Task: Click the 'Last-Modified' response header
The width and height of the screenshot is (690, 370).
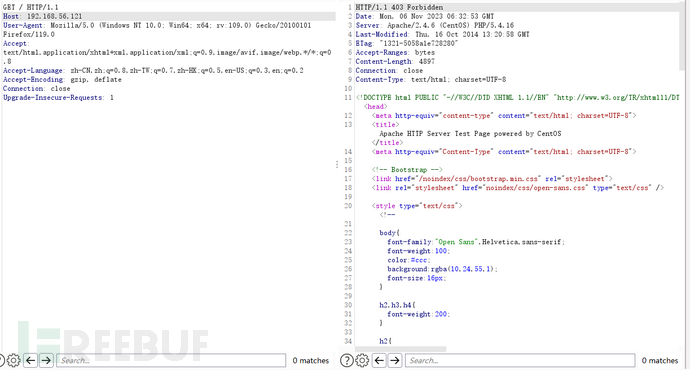Action: tap(442, 34)
